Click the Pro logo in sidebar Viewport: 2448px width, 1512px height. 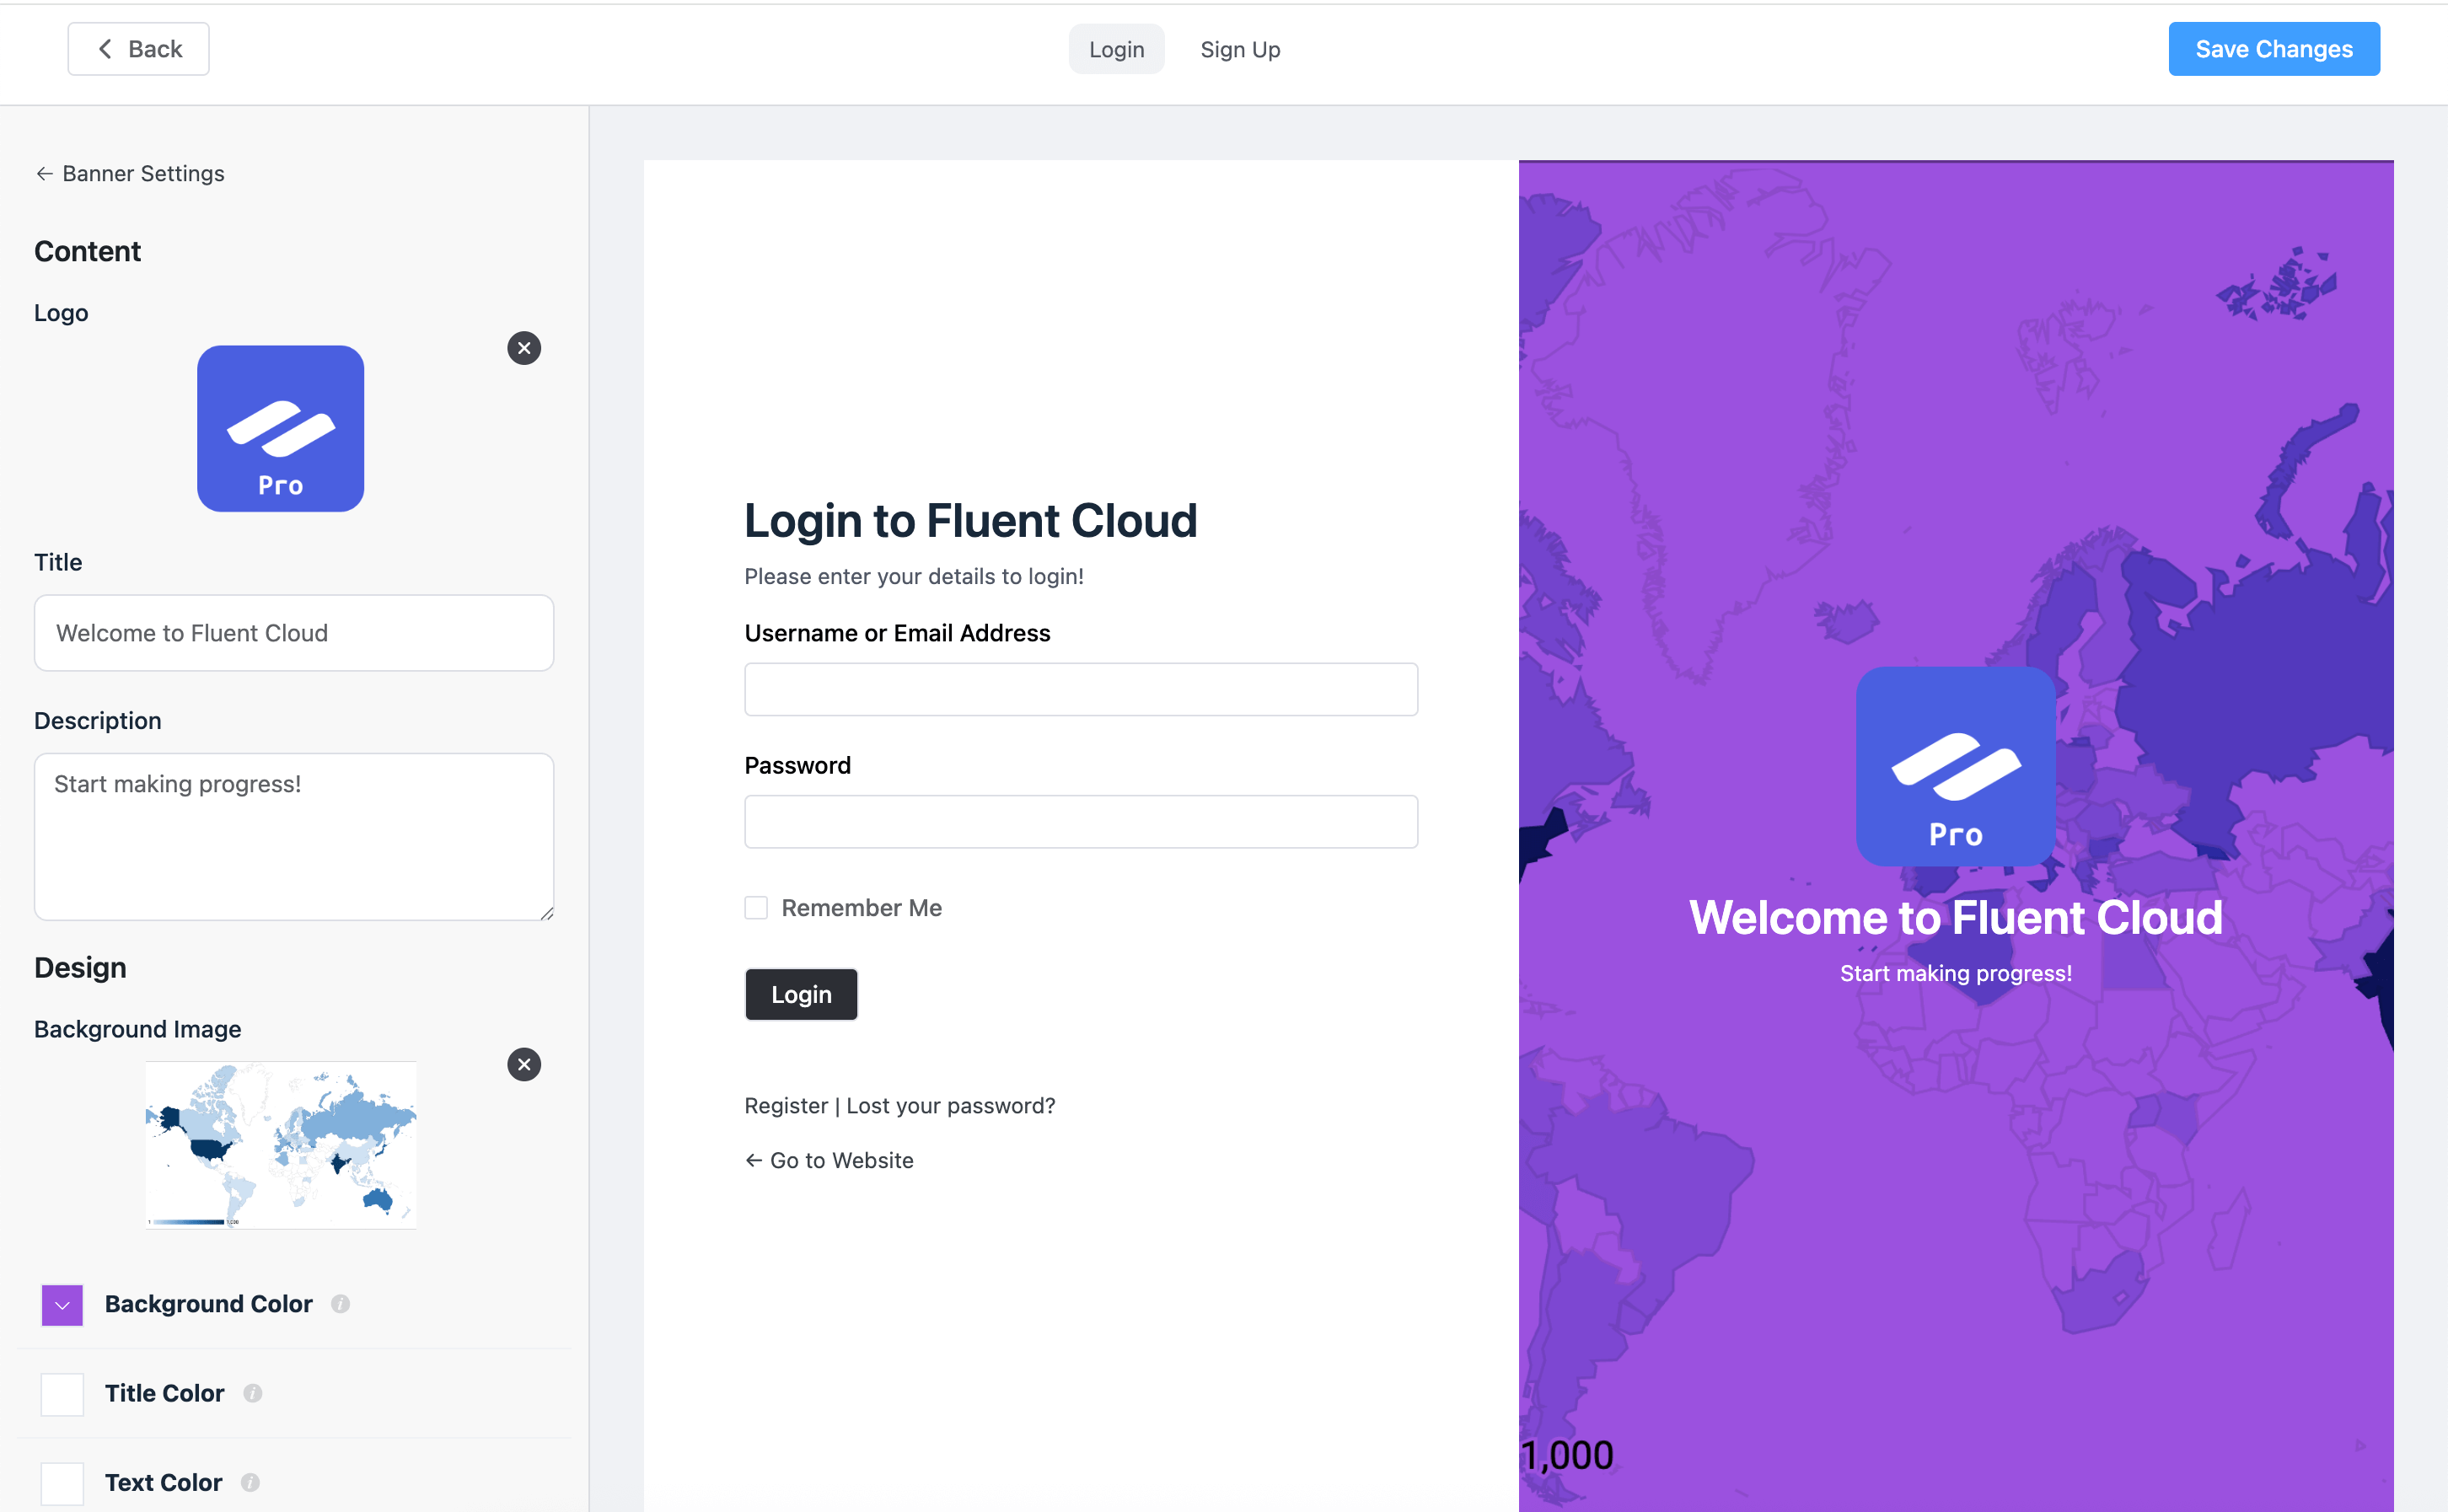(280, 428)
